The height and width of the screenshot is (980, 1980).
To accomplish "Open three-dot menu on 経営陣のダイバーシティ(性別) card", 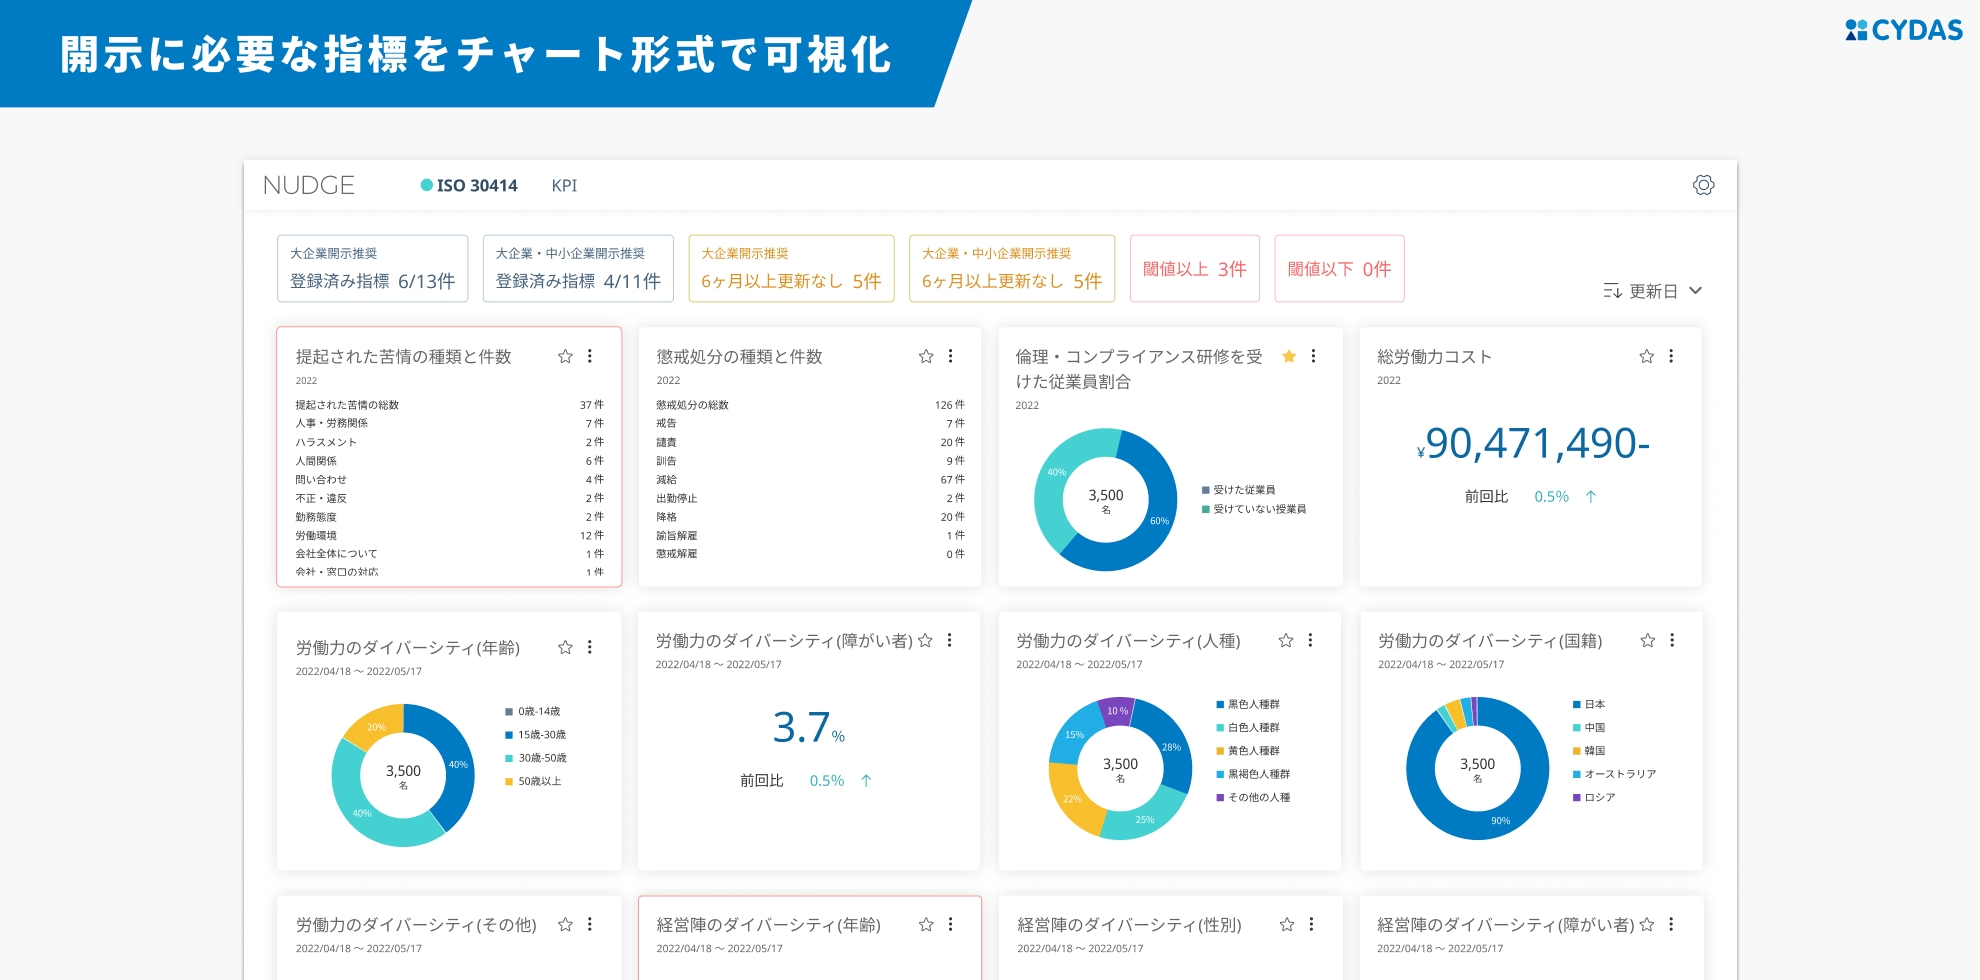I will 1311,924.
